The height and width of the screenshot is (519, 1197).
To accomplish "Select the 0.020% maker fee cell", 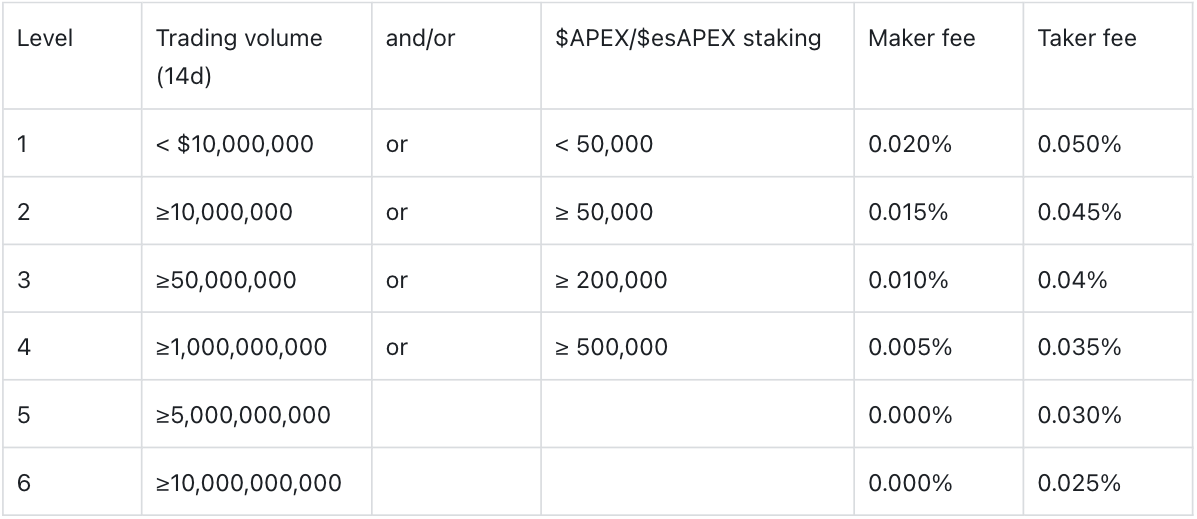I will pos(910,144).
